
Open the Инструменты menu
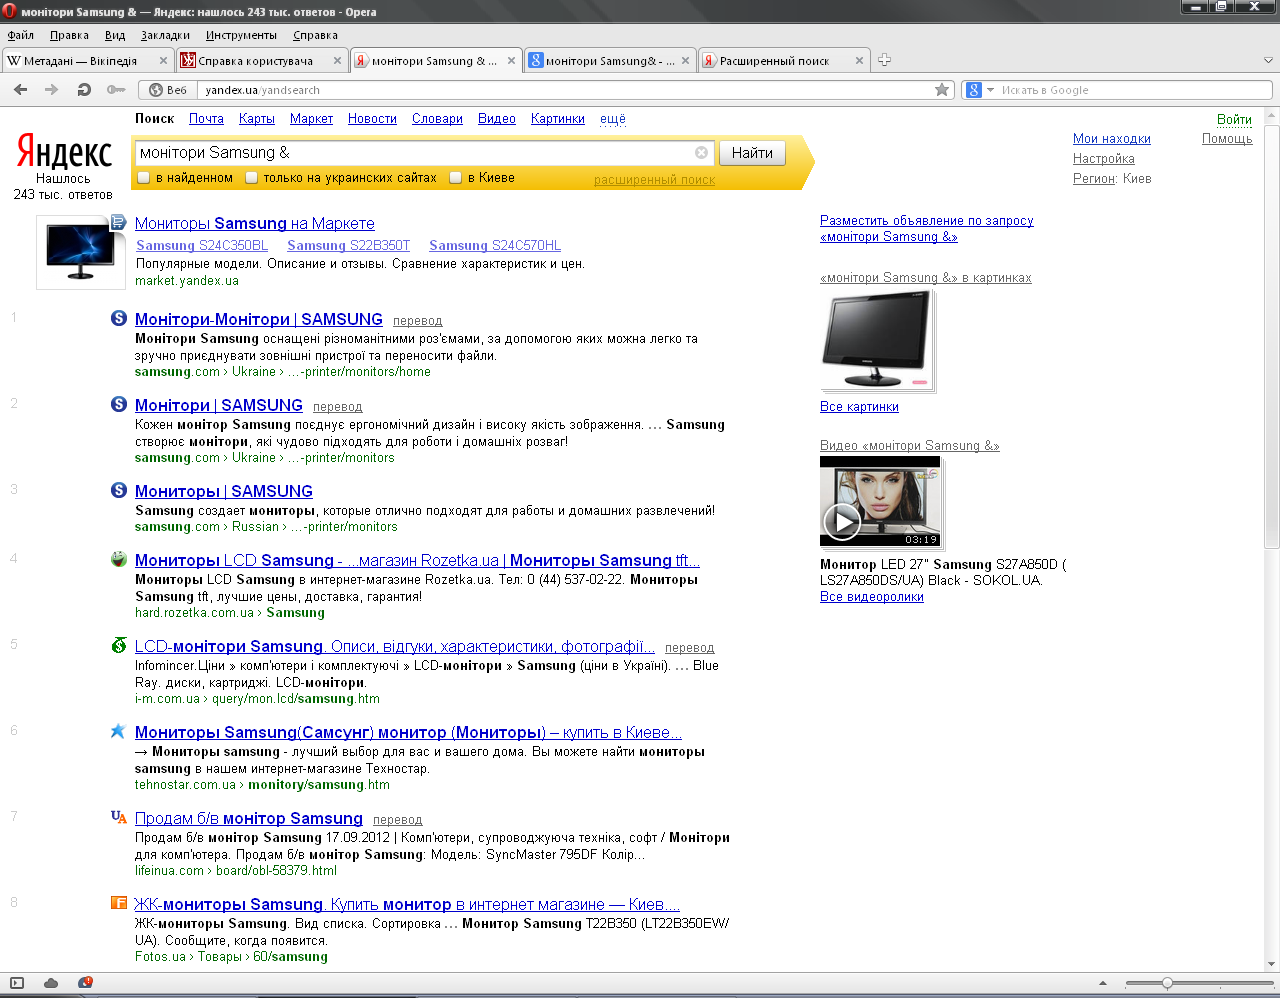click(241, 35)
